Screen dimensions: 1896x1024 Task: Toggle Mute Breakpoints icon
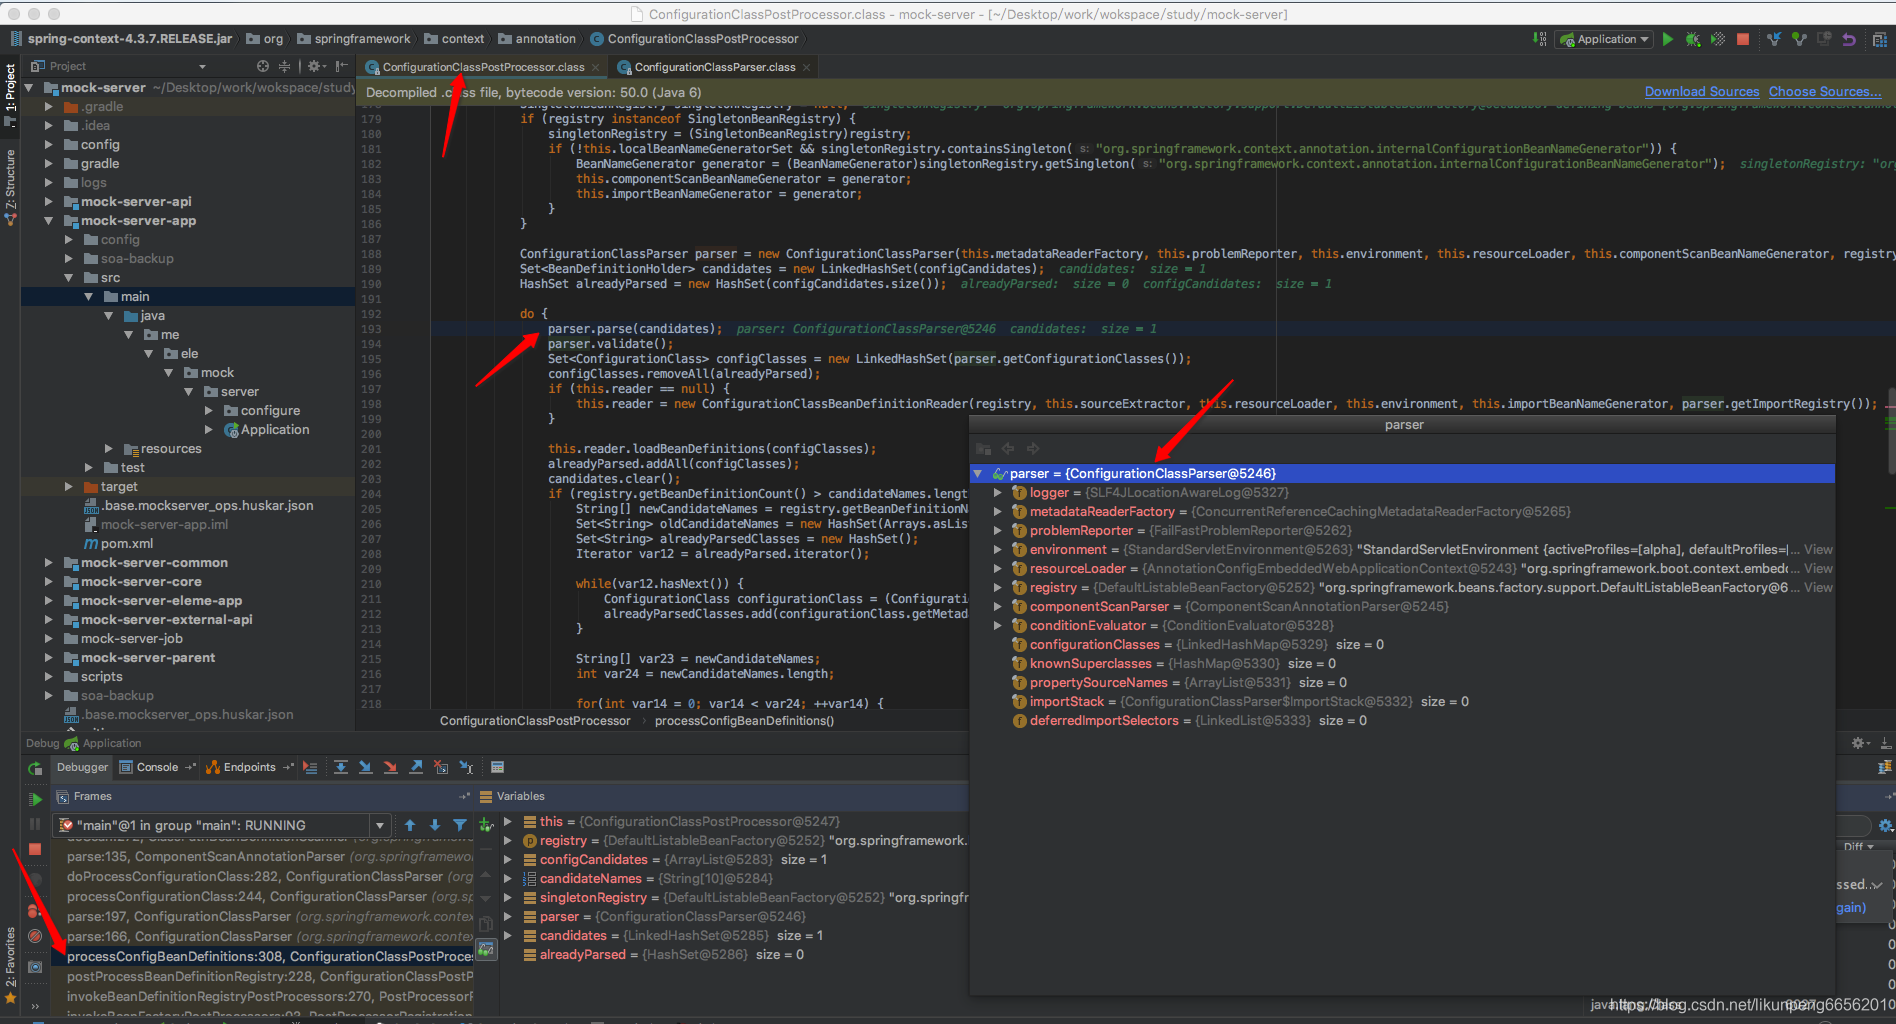coord(35,937)
